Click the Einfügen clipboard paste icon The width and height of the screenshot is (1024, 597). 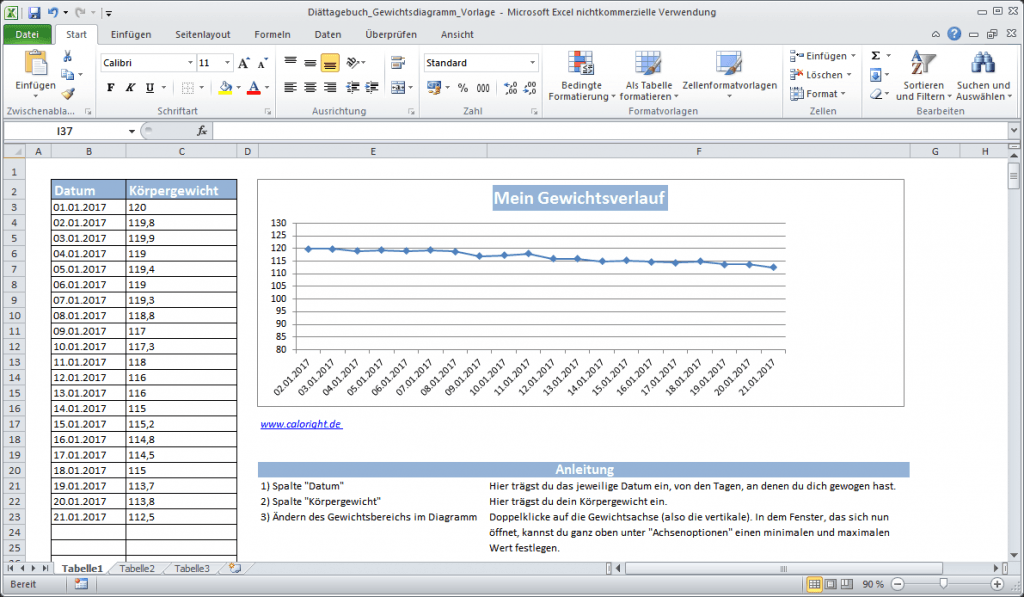[35, 63]
